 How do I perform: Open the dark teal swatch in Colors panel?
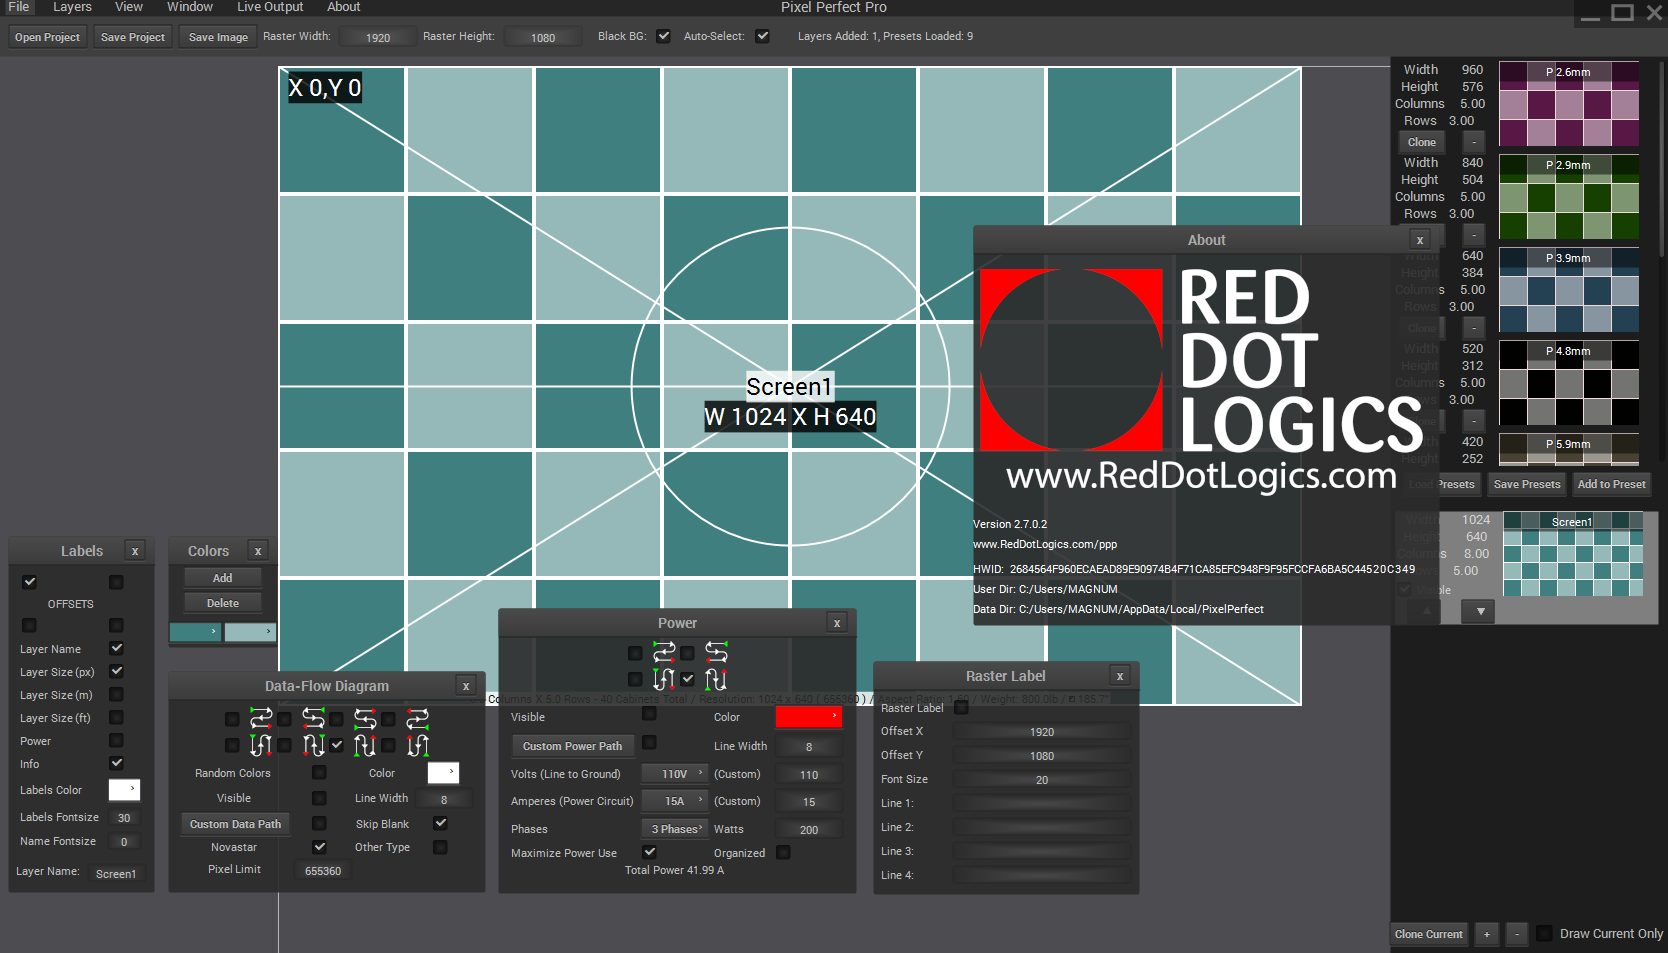[195, 632]
